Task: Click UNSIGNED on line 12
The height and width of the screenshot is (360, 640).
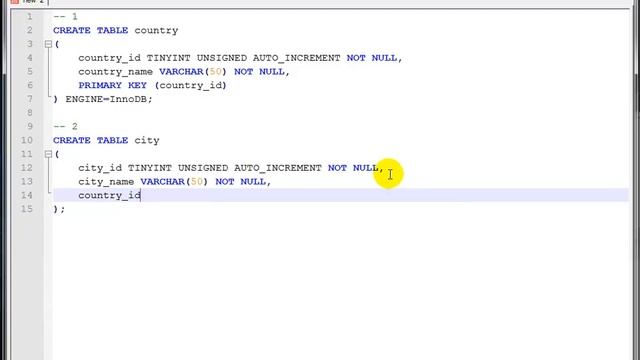Action: click(203, 168)
